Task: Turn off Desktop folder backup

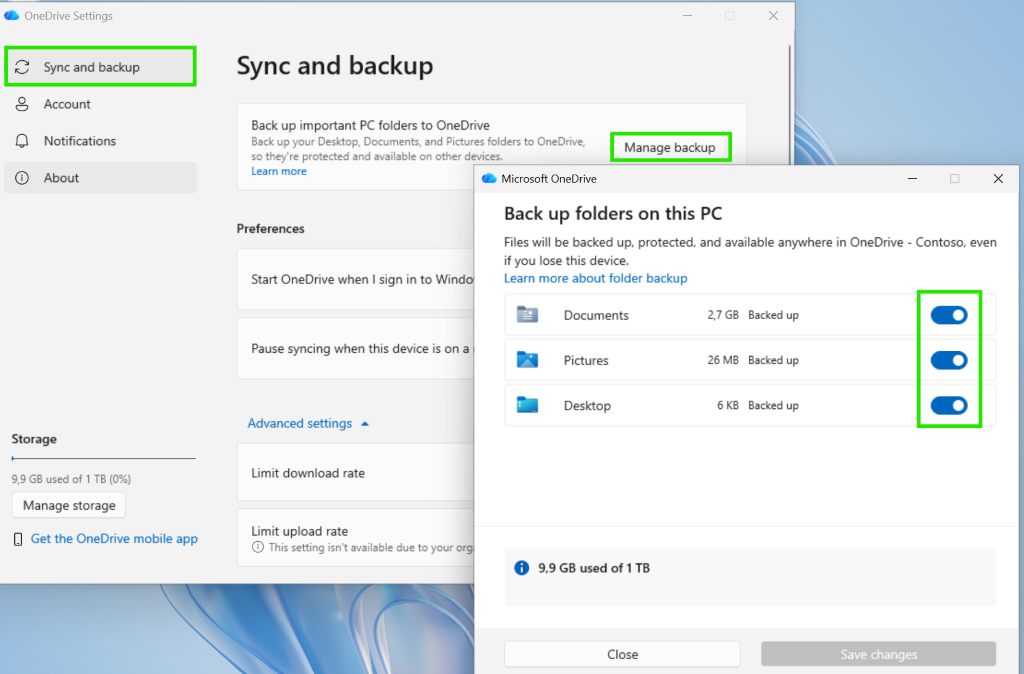Action: point(949,405)
